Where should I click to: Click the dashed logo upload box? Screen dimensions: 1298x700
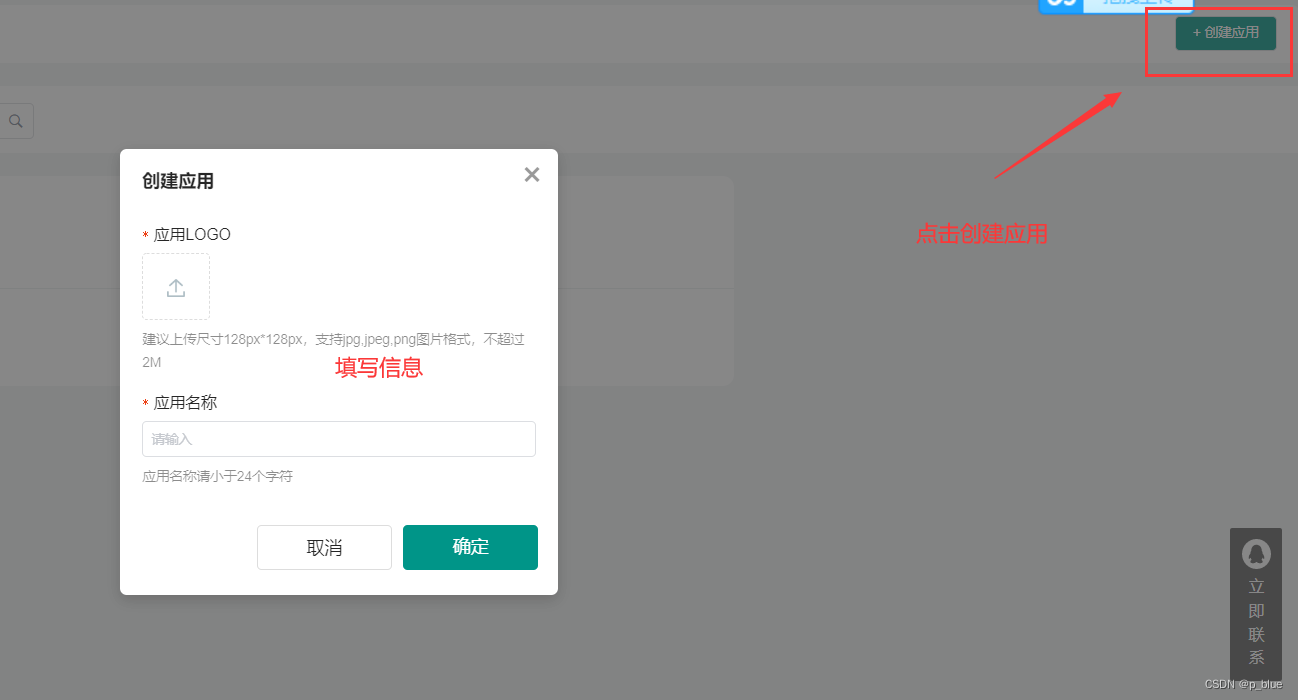coord(176,286)
